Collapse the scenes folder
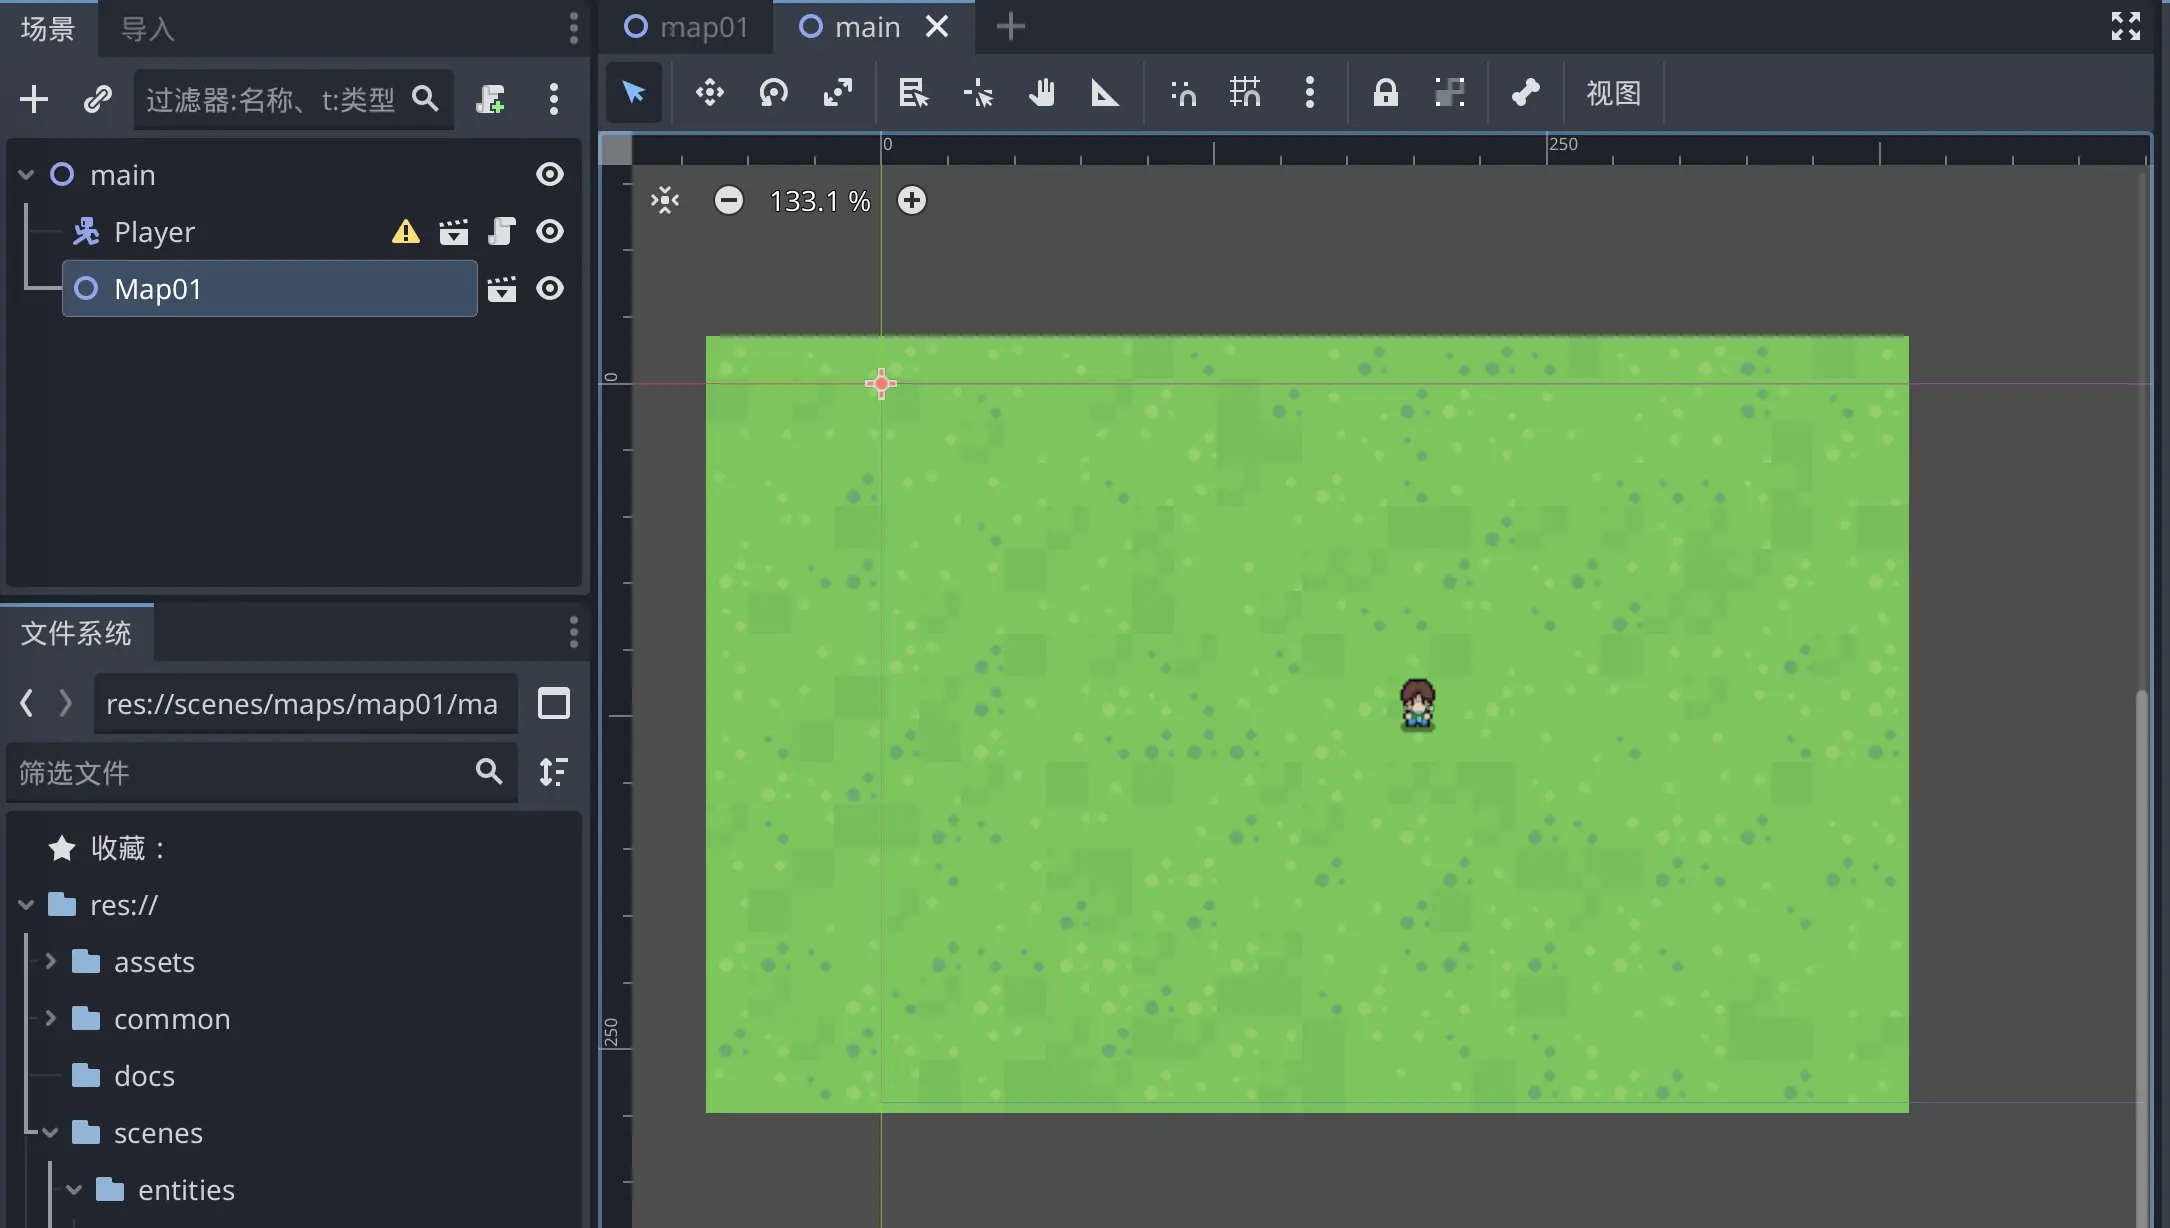The width and height of the screenshot is (2170, 1228). [51, 1133]
